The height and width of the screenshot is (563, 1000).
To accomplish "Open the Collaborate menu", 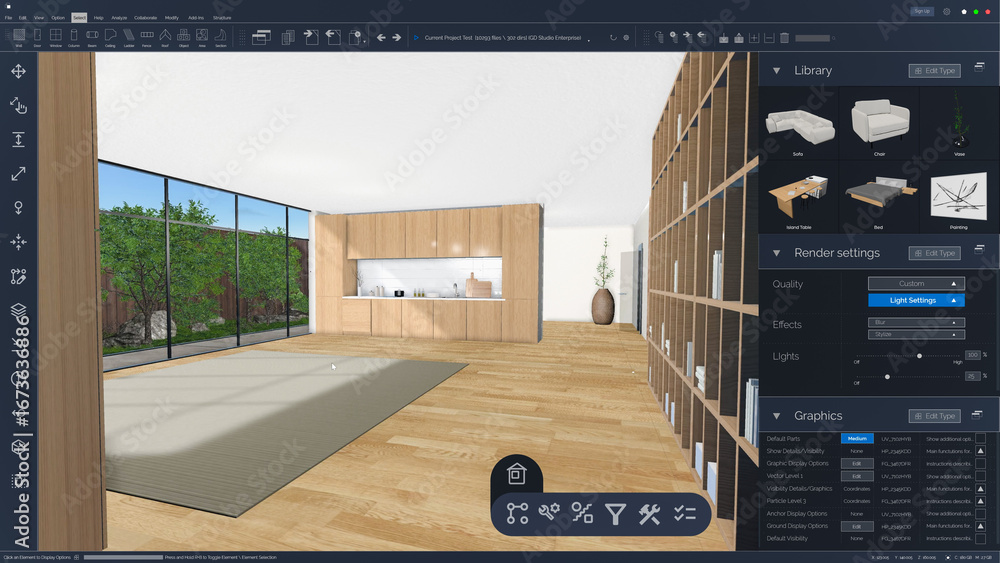I will [145, 18].
